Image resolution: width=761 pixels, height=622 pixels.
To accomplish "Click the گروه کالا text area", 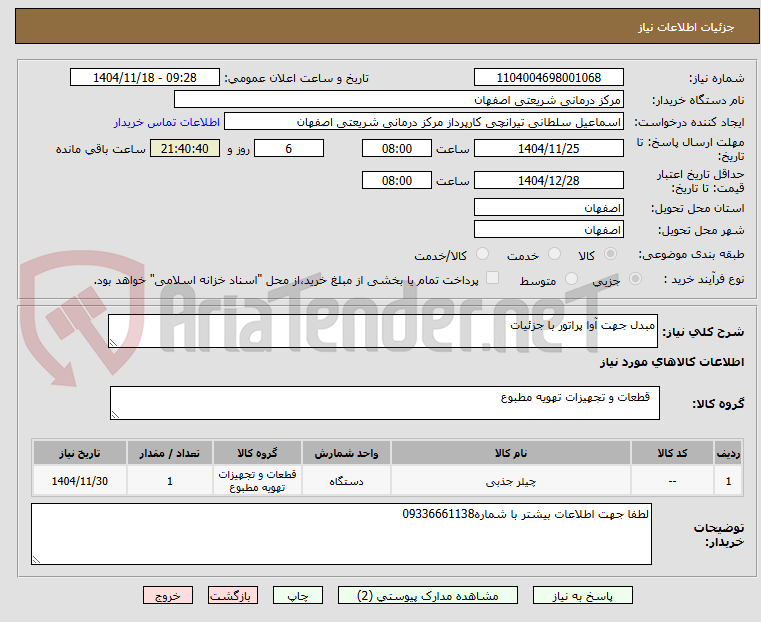I will (x=385, y=403).
